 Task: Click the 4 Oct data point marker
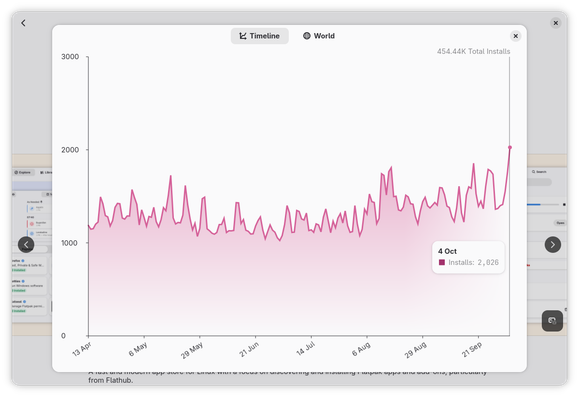point(510,147)
